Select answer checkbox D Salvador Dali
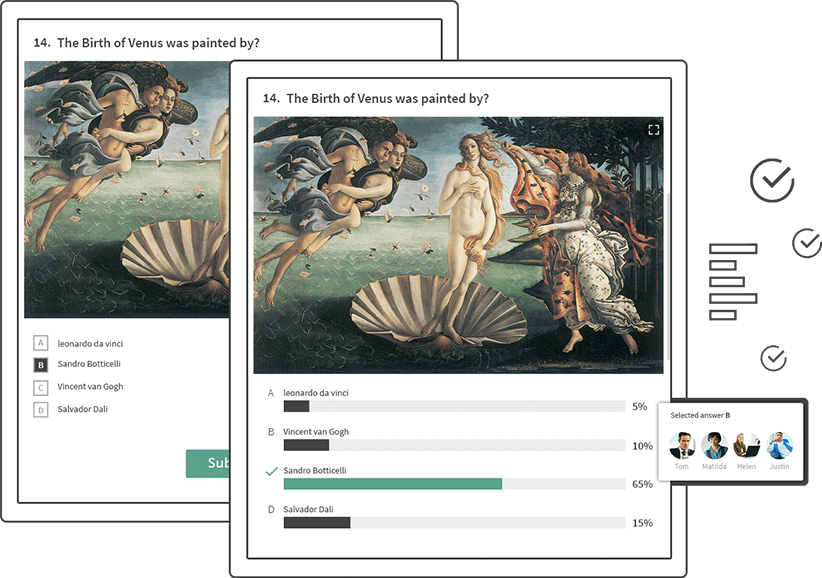Image resolution: width=822 pixels, height=578 pixels. point(40,410)
